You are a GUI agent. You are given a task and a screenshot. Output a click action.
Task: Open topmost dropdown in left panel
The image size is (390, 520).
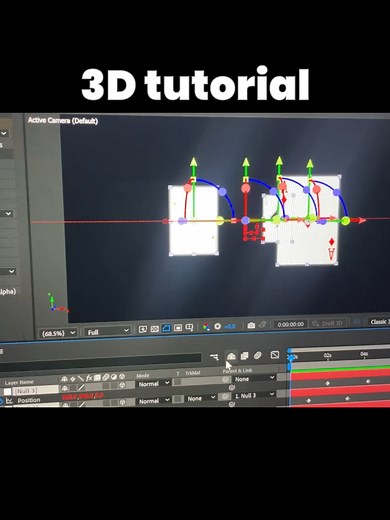pyautogui.click(x=4, y=133)
